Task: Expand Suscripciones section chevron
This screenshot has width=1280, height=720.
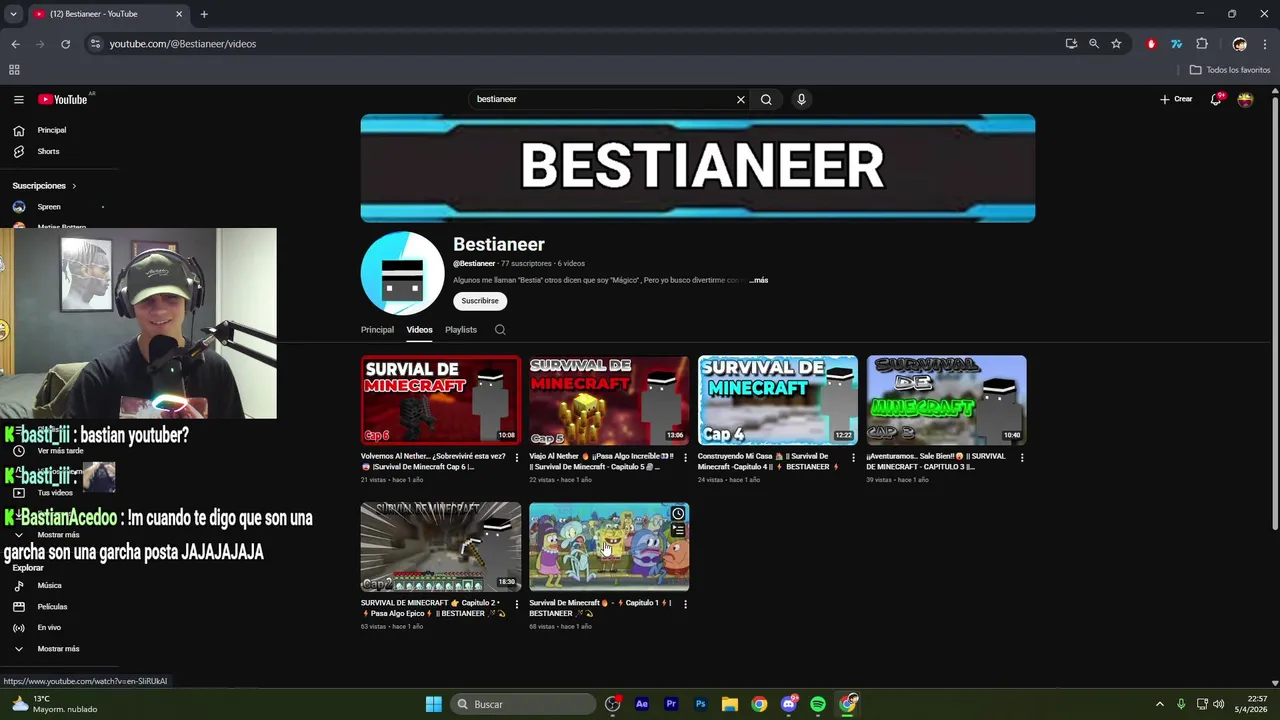Action: [73, 186]
